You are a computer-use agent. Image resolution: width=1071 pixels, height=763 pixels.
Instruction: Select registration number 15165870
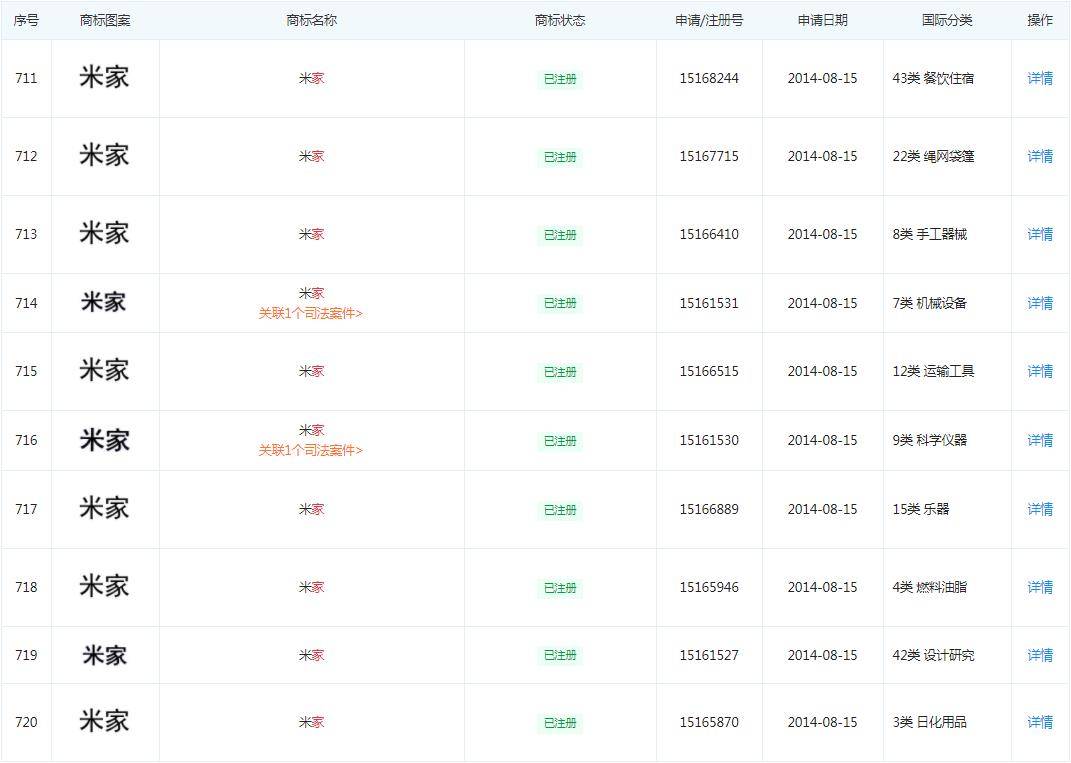click(709, 723)
